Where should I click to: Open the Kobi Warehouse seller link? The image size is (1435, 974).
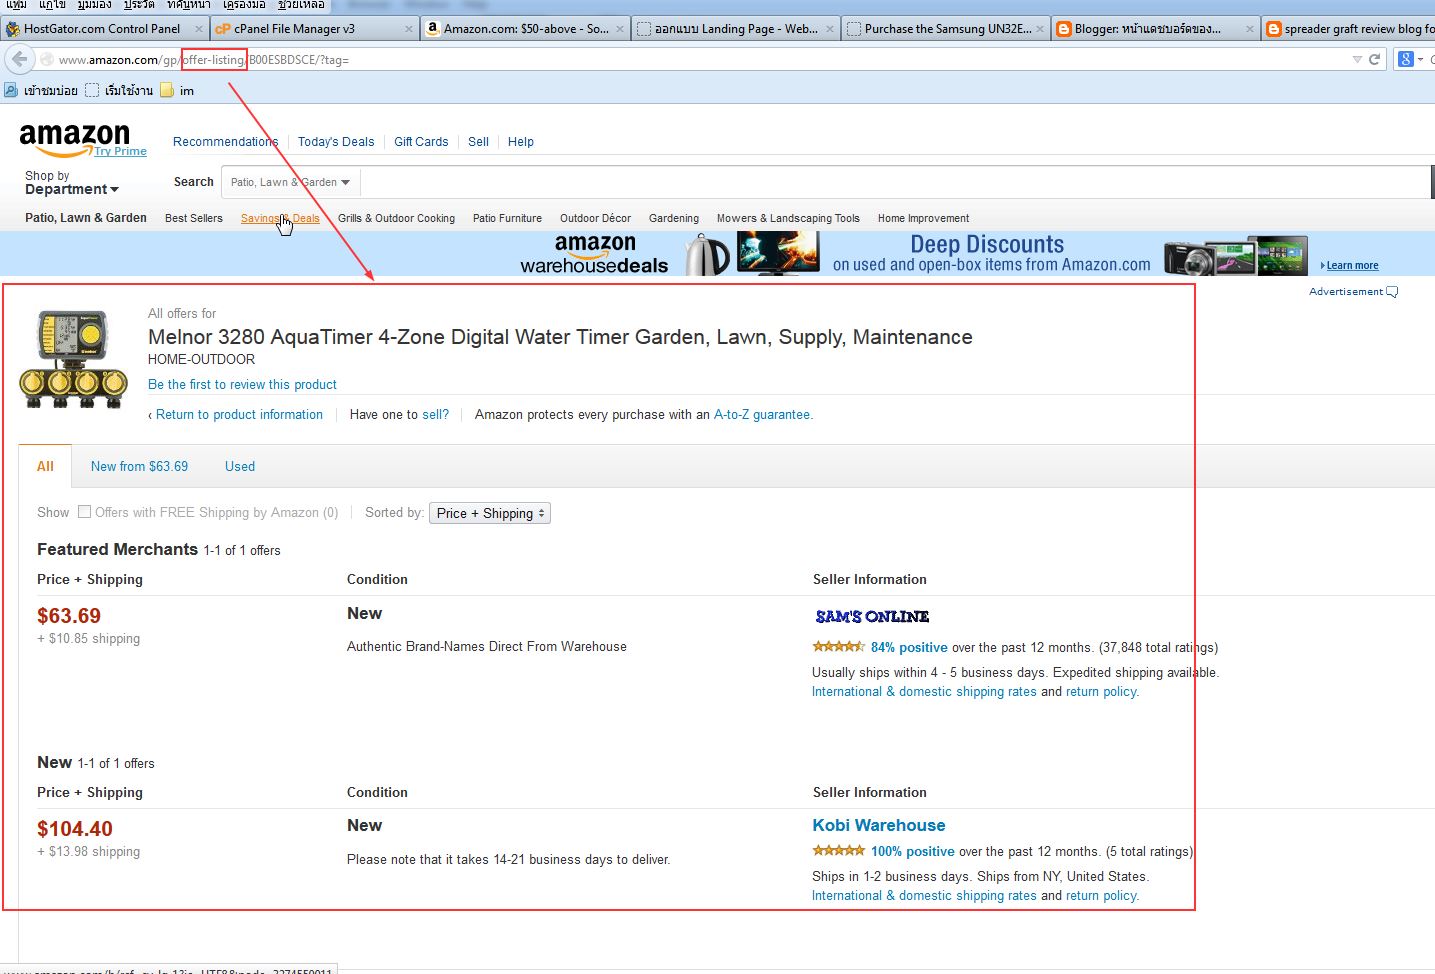[x=879, y=826]
